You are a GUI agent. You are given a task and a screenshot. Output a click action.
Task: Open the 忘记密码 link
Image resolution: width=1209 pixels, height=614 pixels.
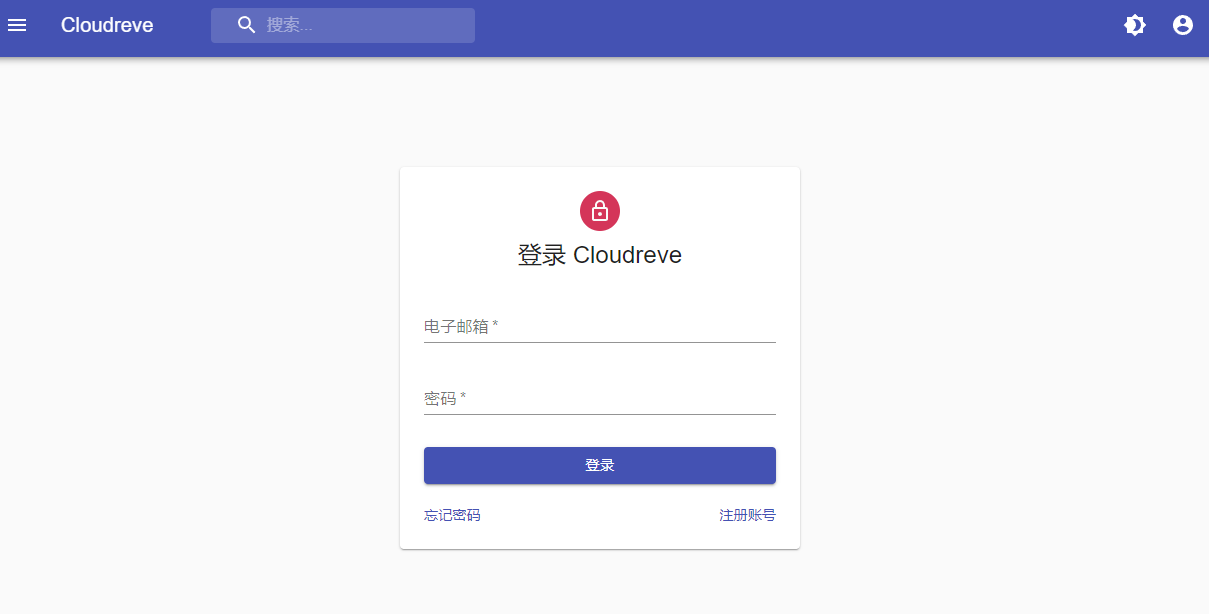pos(452,515)
